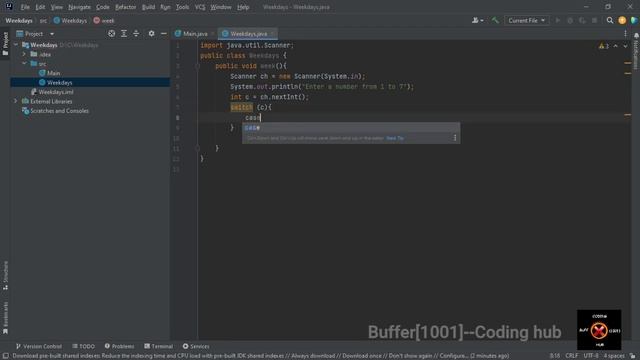Click the indexes download notification message
640x360 pixels.
click(x=261, y=356)
